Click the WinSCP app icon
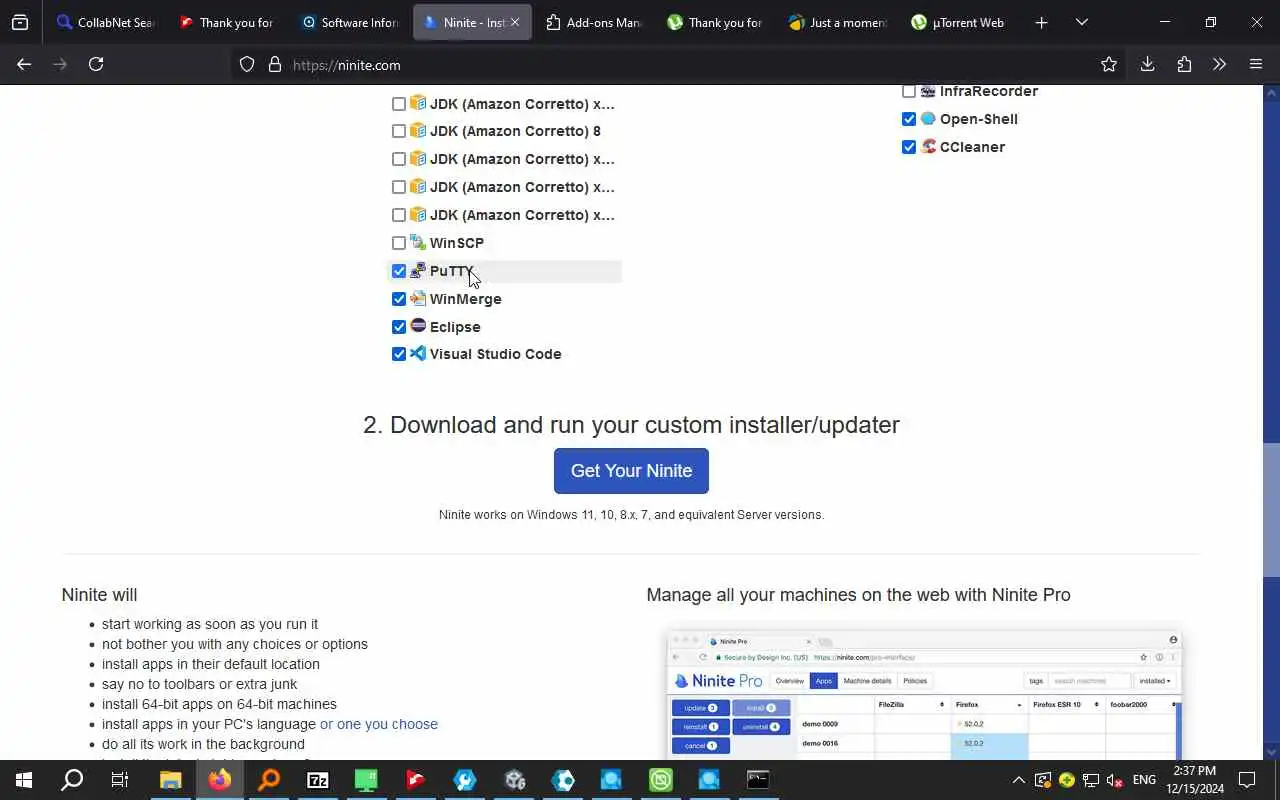The height and width of the screenshot is (800, 1280). coord(418,242)
